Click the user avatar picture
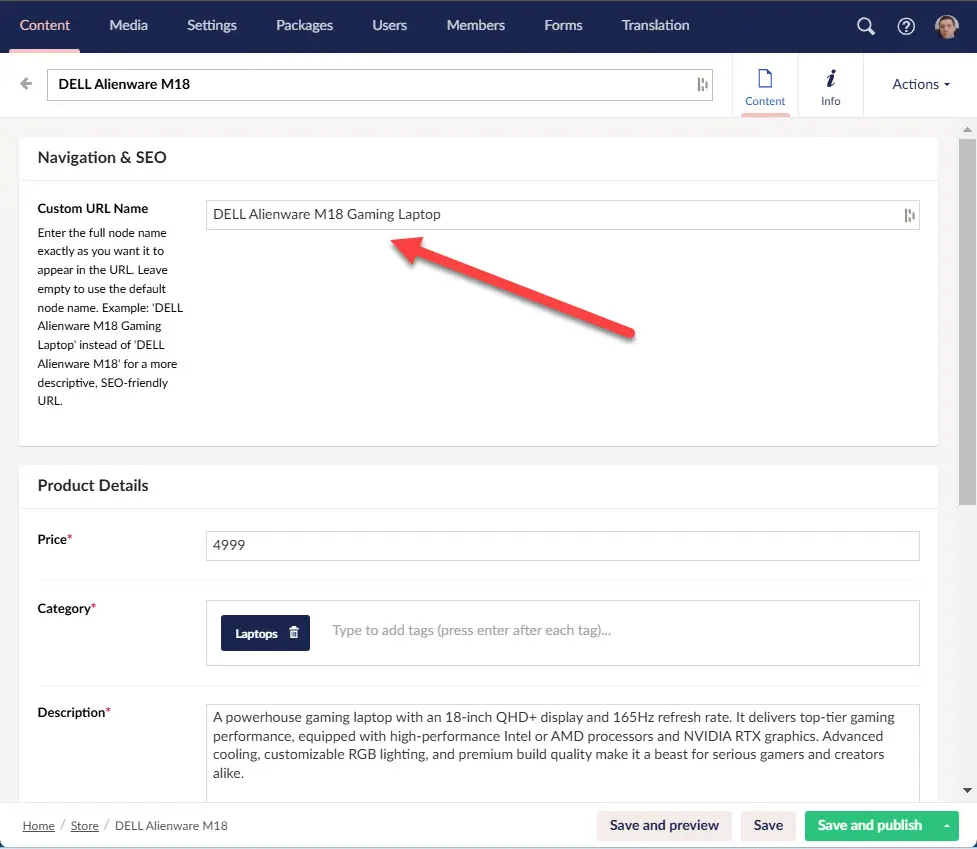Viewport: 977px width, 849px height. (946, 26)
